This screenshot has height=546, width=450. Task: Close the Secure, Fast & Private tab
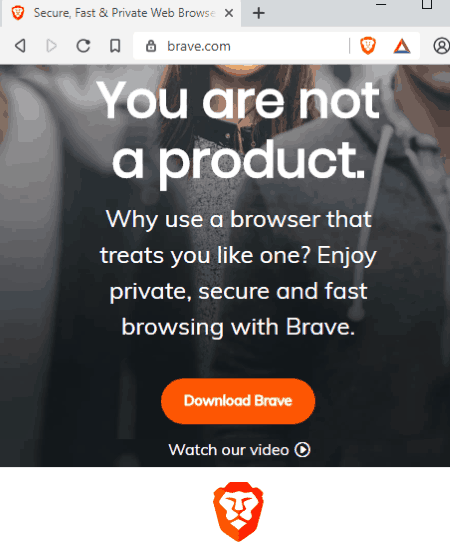coord(229,13)
